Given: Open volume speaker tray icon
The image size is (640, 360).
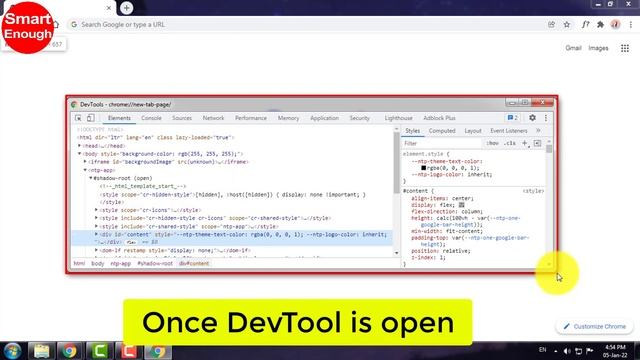Looking at the screenshot, I should tap(567, 351).
